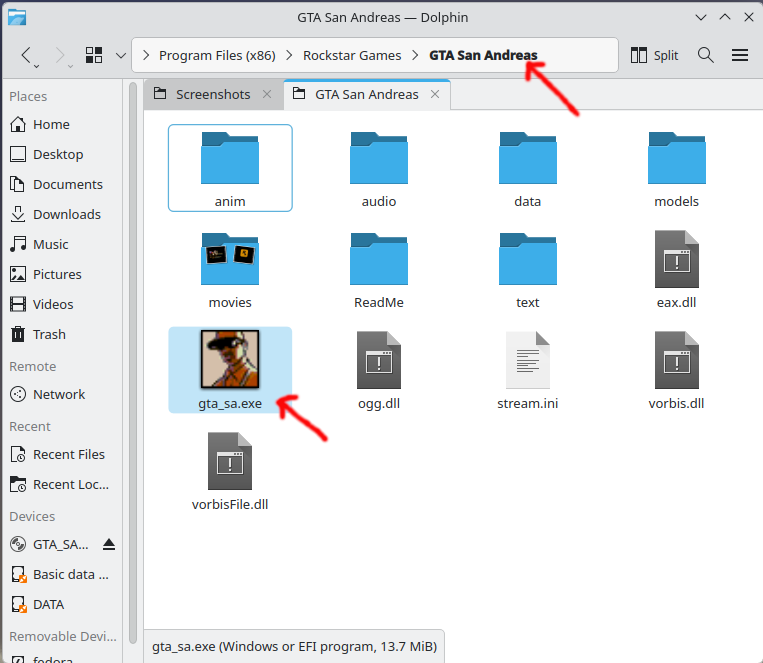Navigate to Program Files (x86) breadcrumb
Viewport: 763px width, 663px height.
point(217,55)
